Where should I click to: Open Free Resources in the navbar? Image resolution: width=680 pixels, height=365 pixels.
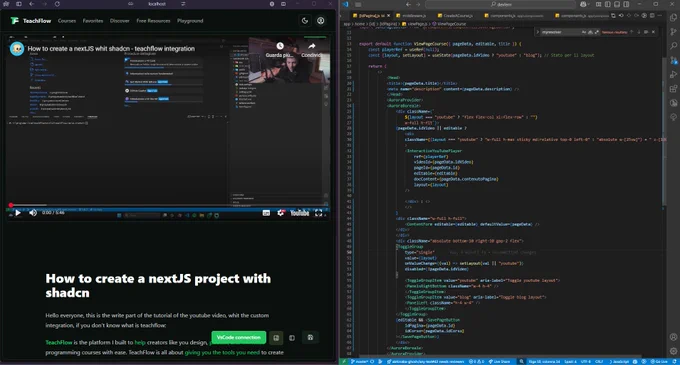[x=153, y=21]
